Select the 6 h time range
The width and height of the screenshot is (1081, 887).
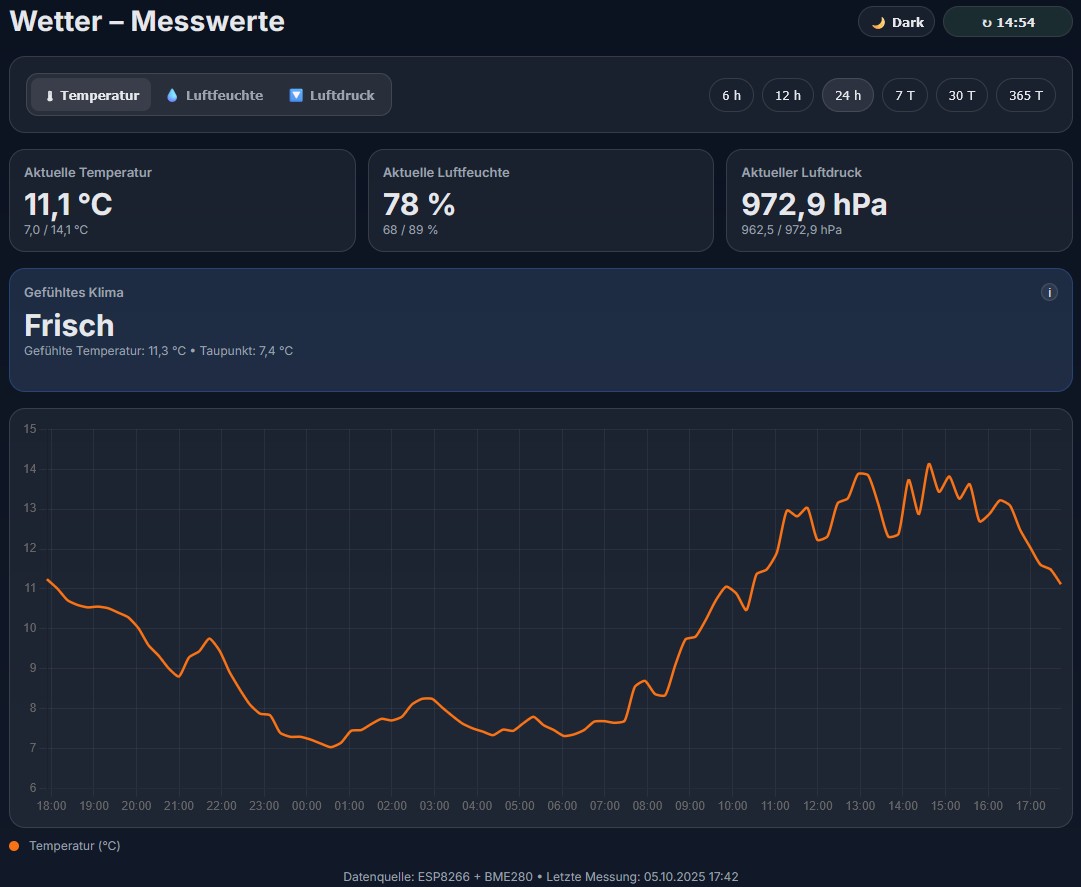(731, 96)
